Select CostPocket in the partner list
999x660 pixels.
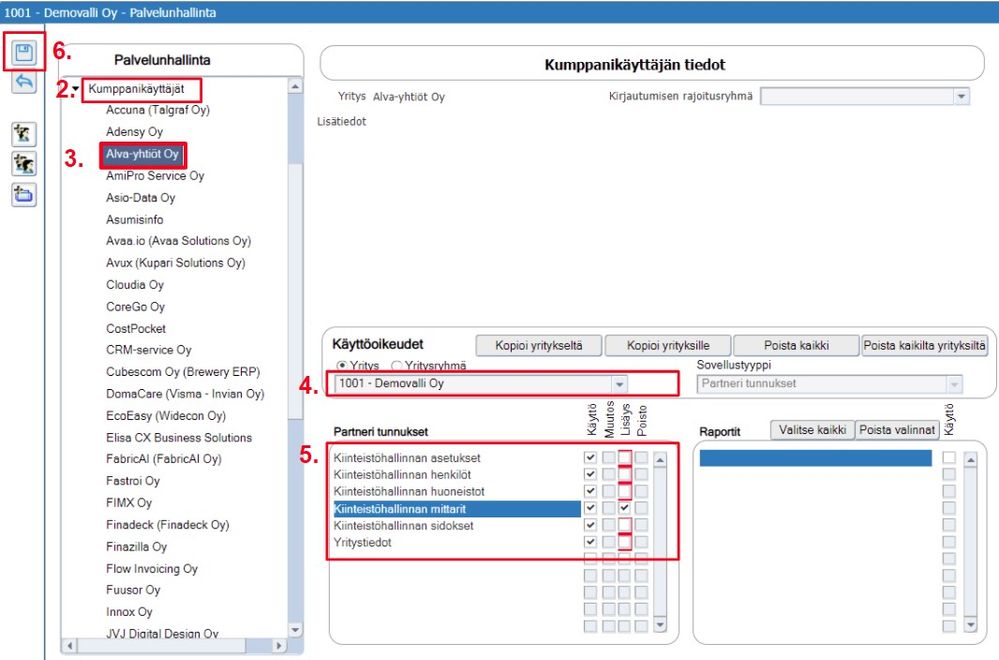click(136, 329)
